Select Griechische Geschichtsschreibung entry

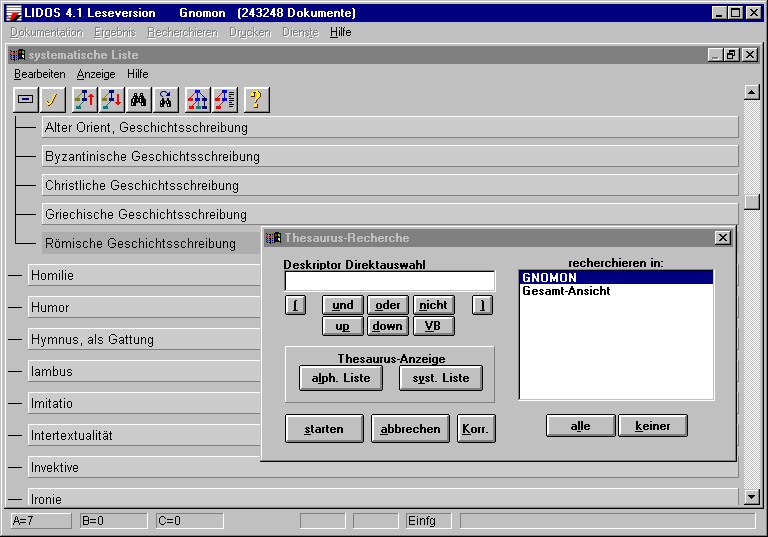point(390,214)
